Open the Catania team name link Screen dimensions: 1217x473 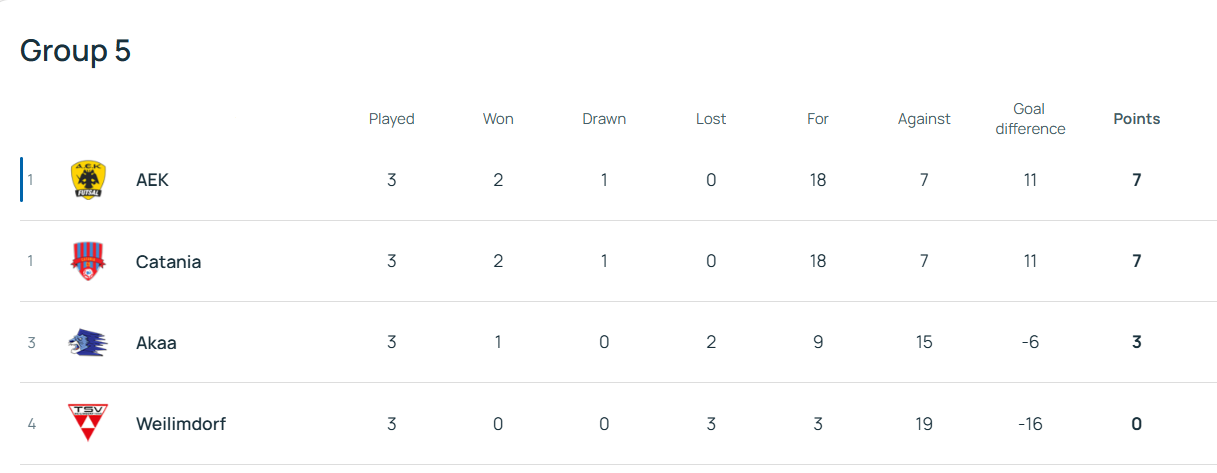point(168,262)
